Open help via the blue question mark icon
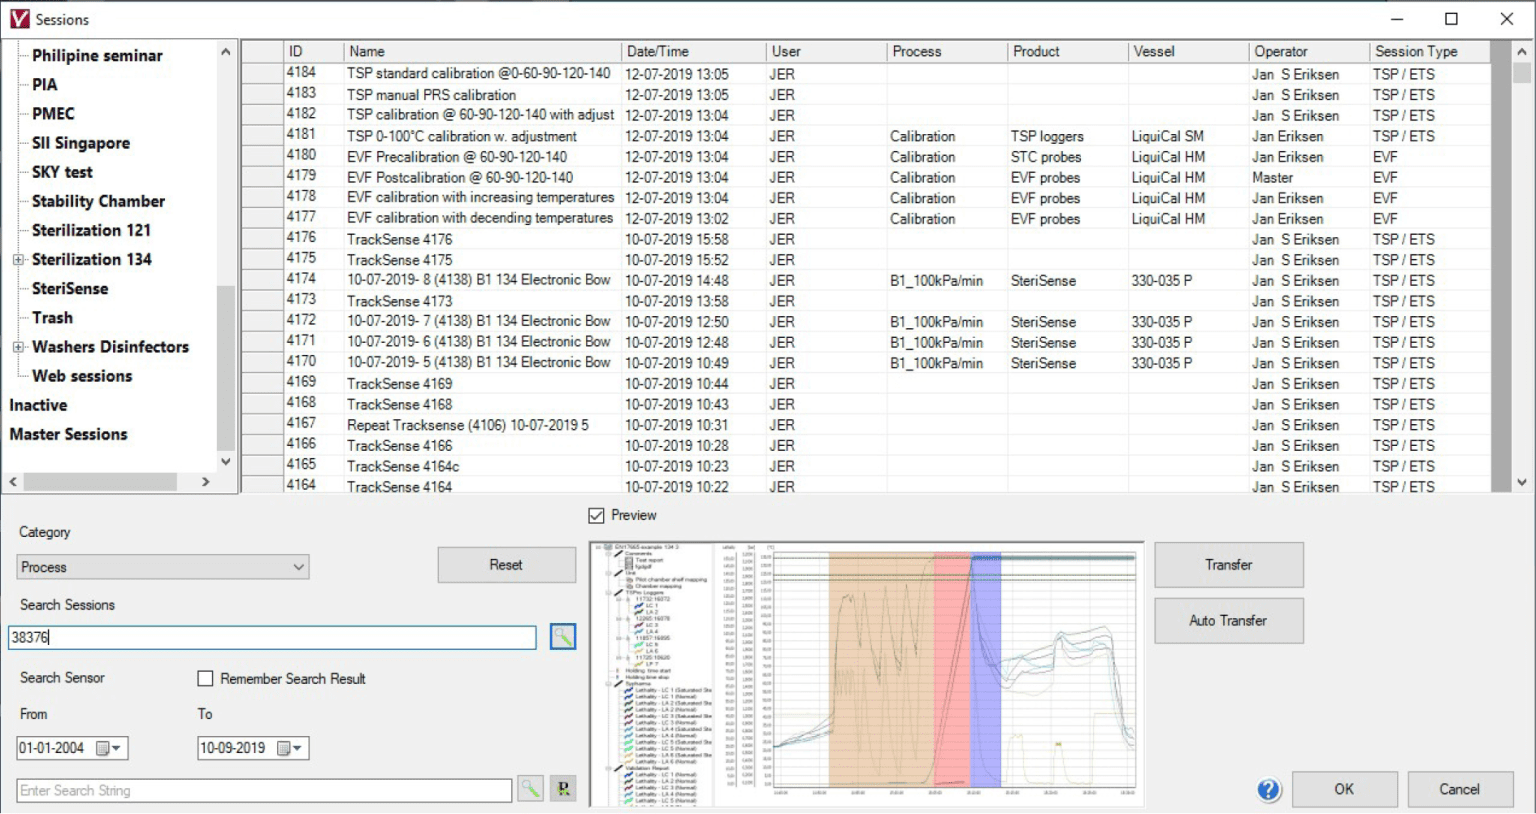 pyautogui.click(x=1268, y=789)
